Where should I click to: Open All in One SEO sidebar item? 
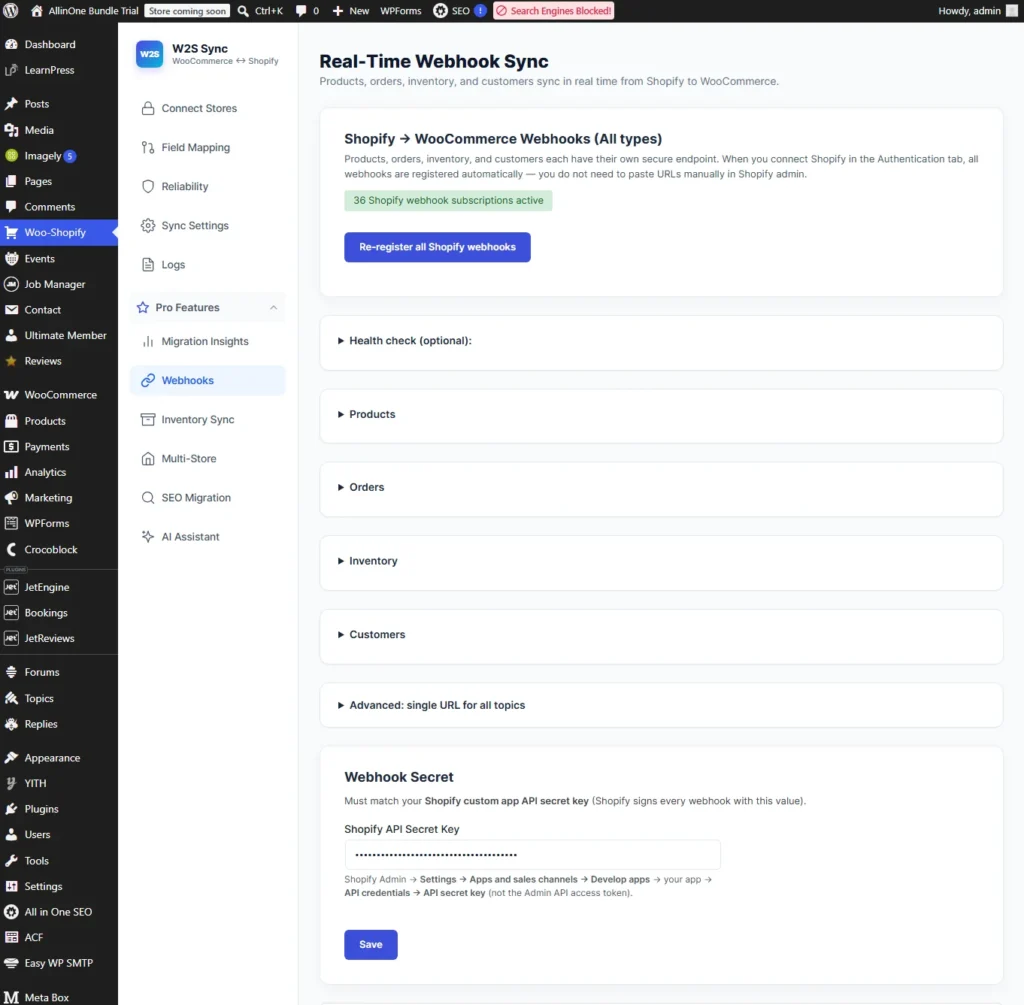click(59, 912)
